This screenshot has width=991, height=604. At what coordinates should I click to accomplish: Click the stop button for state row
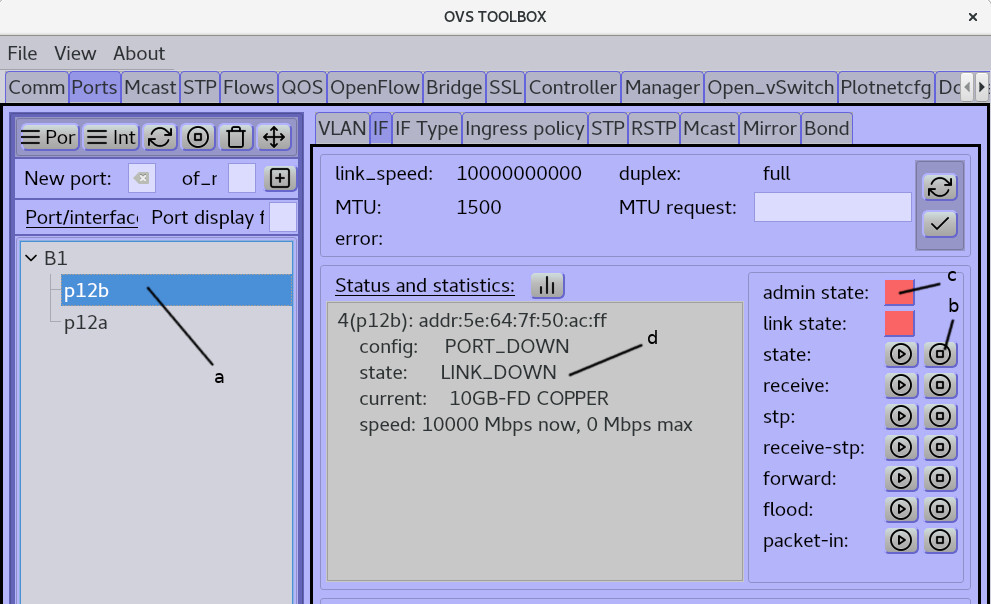point(940,354)
